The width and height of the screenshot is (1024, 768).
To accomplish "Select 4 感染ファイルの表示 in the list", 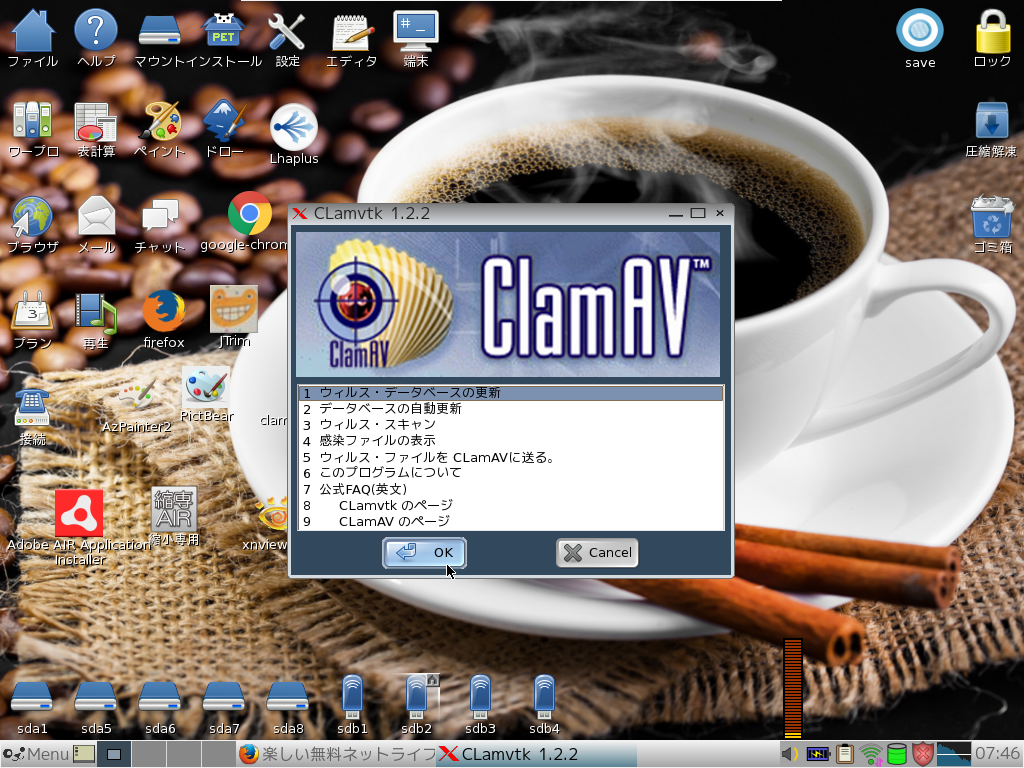I will [x=511, y=441].
